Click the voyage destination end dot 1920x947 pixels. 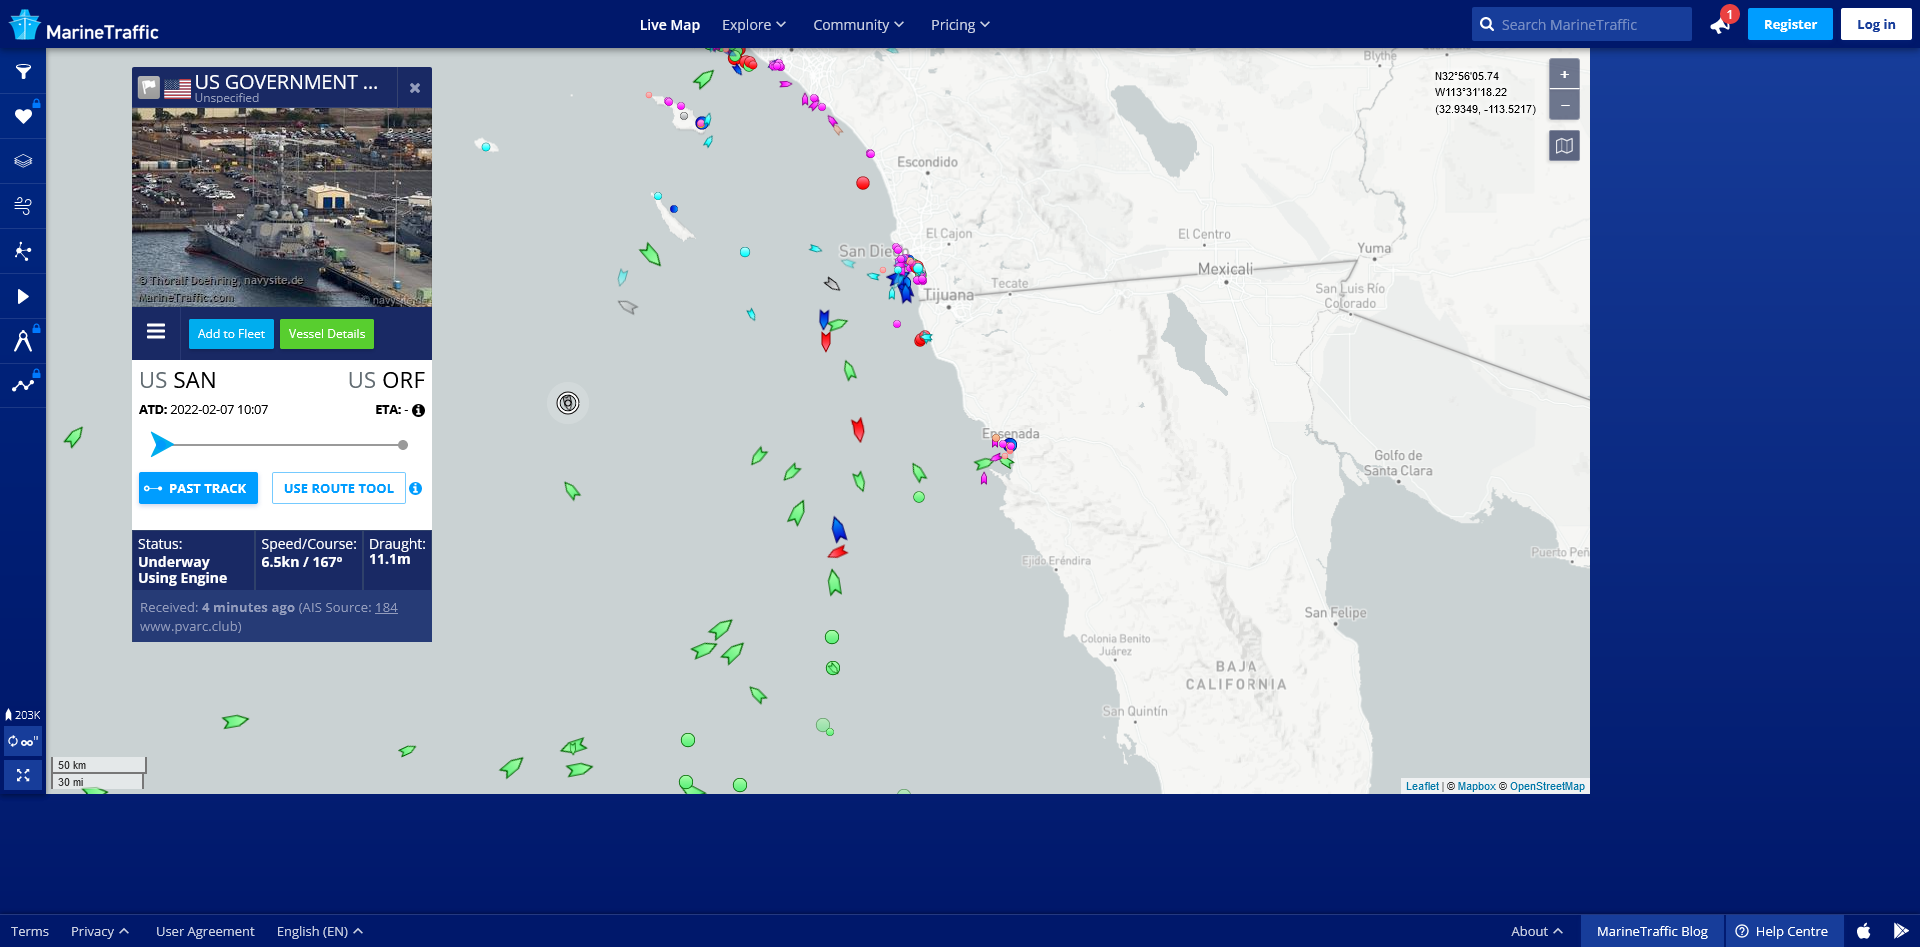pos(403,445)
